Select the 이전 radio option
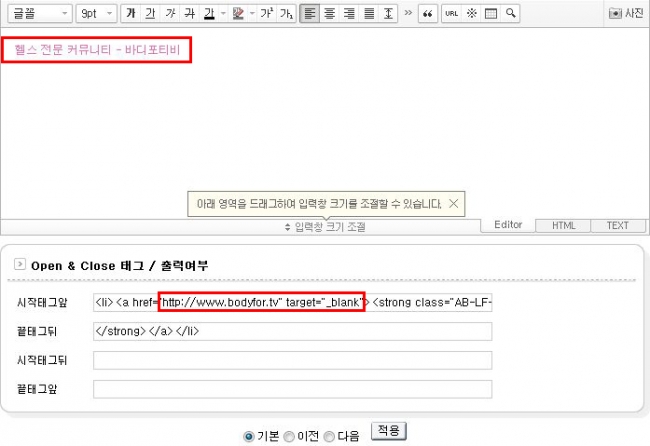Image resolution: width=650 pixels, height=446 pixels. (289, 436)
